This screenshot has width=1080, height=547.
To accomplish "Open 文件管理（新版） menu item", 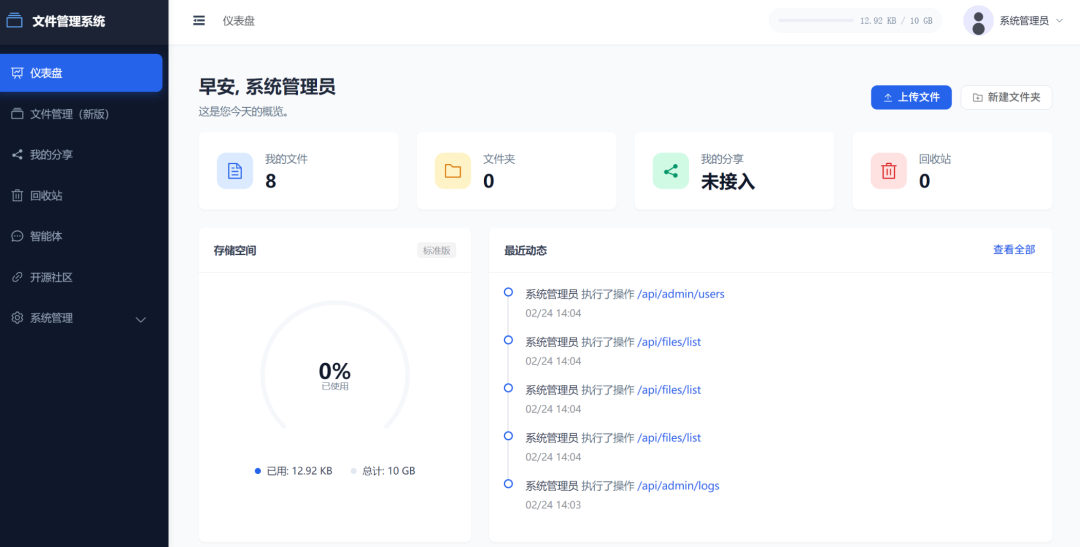I will (81, 114).
